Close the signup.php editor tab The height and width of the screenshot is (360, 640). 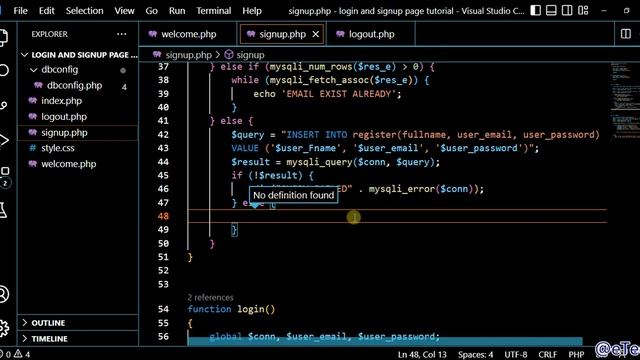point(316,34)
